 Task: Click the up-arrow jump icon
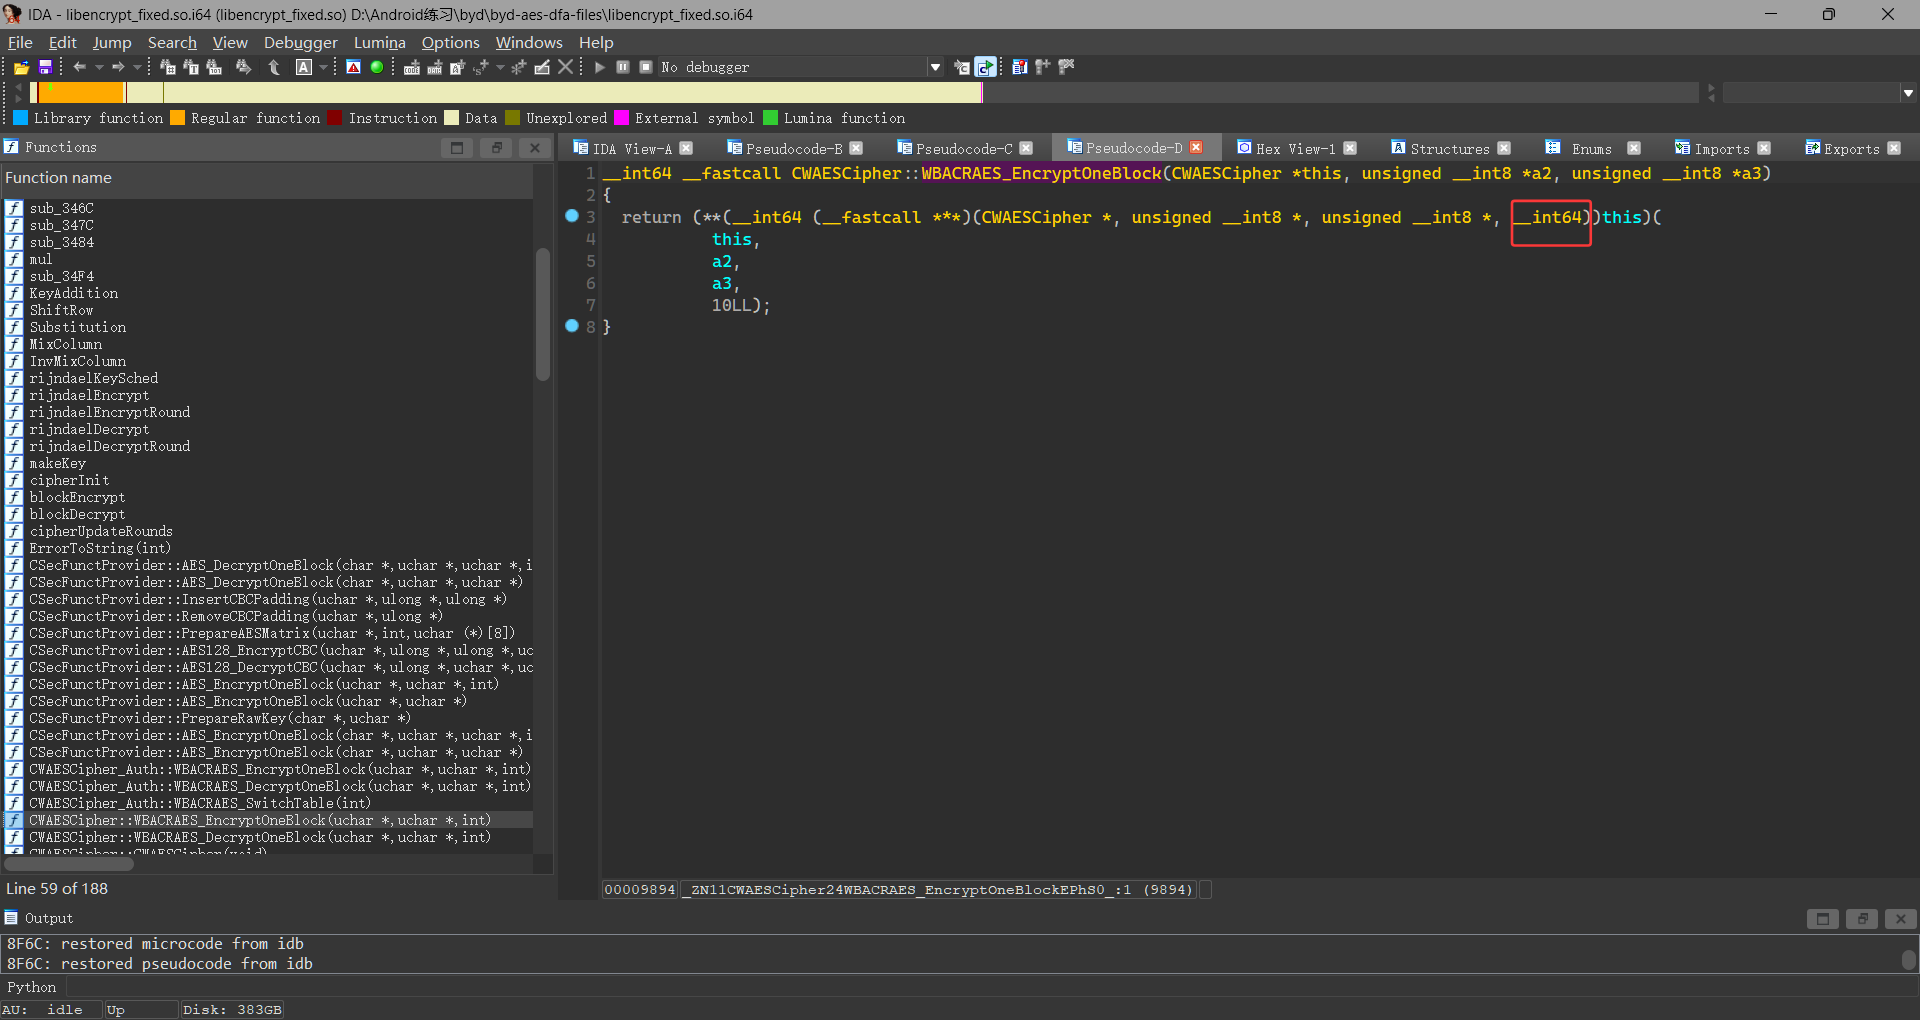pos(274,67)
